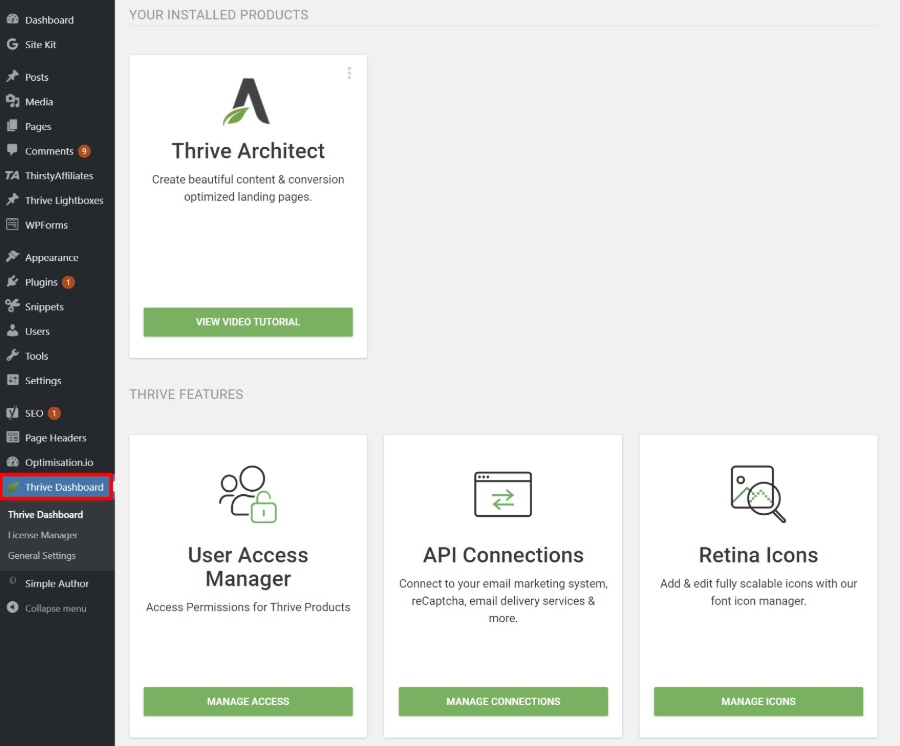Viewport: 900px width, 746px height.
Task: Click the Plugins plug icon
Action: [x=13, y=282]
